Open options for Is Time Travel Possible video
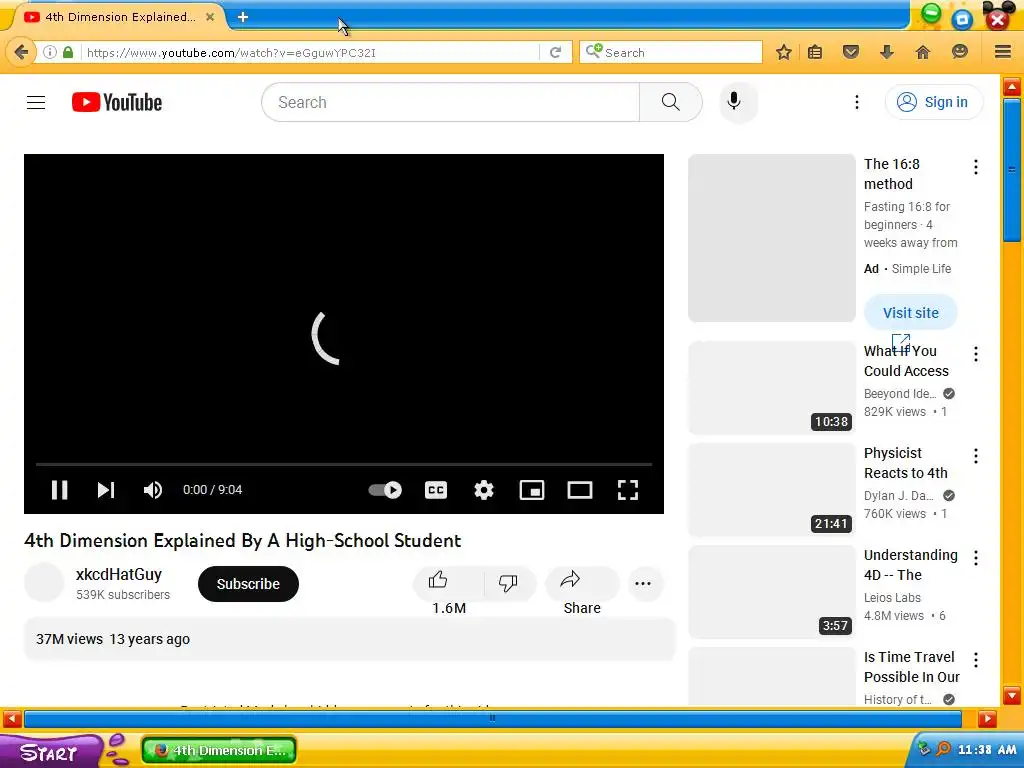Screen dimensions: 1024x768 976,660
